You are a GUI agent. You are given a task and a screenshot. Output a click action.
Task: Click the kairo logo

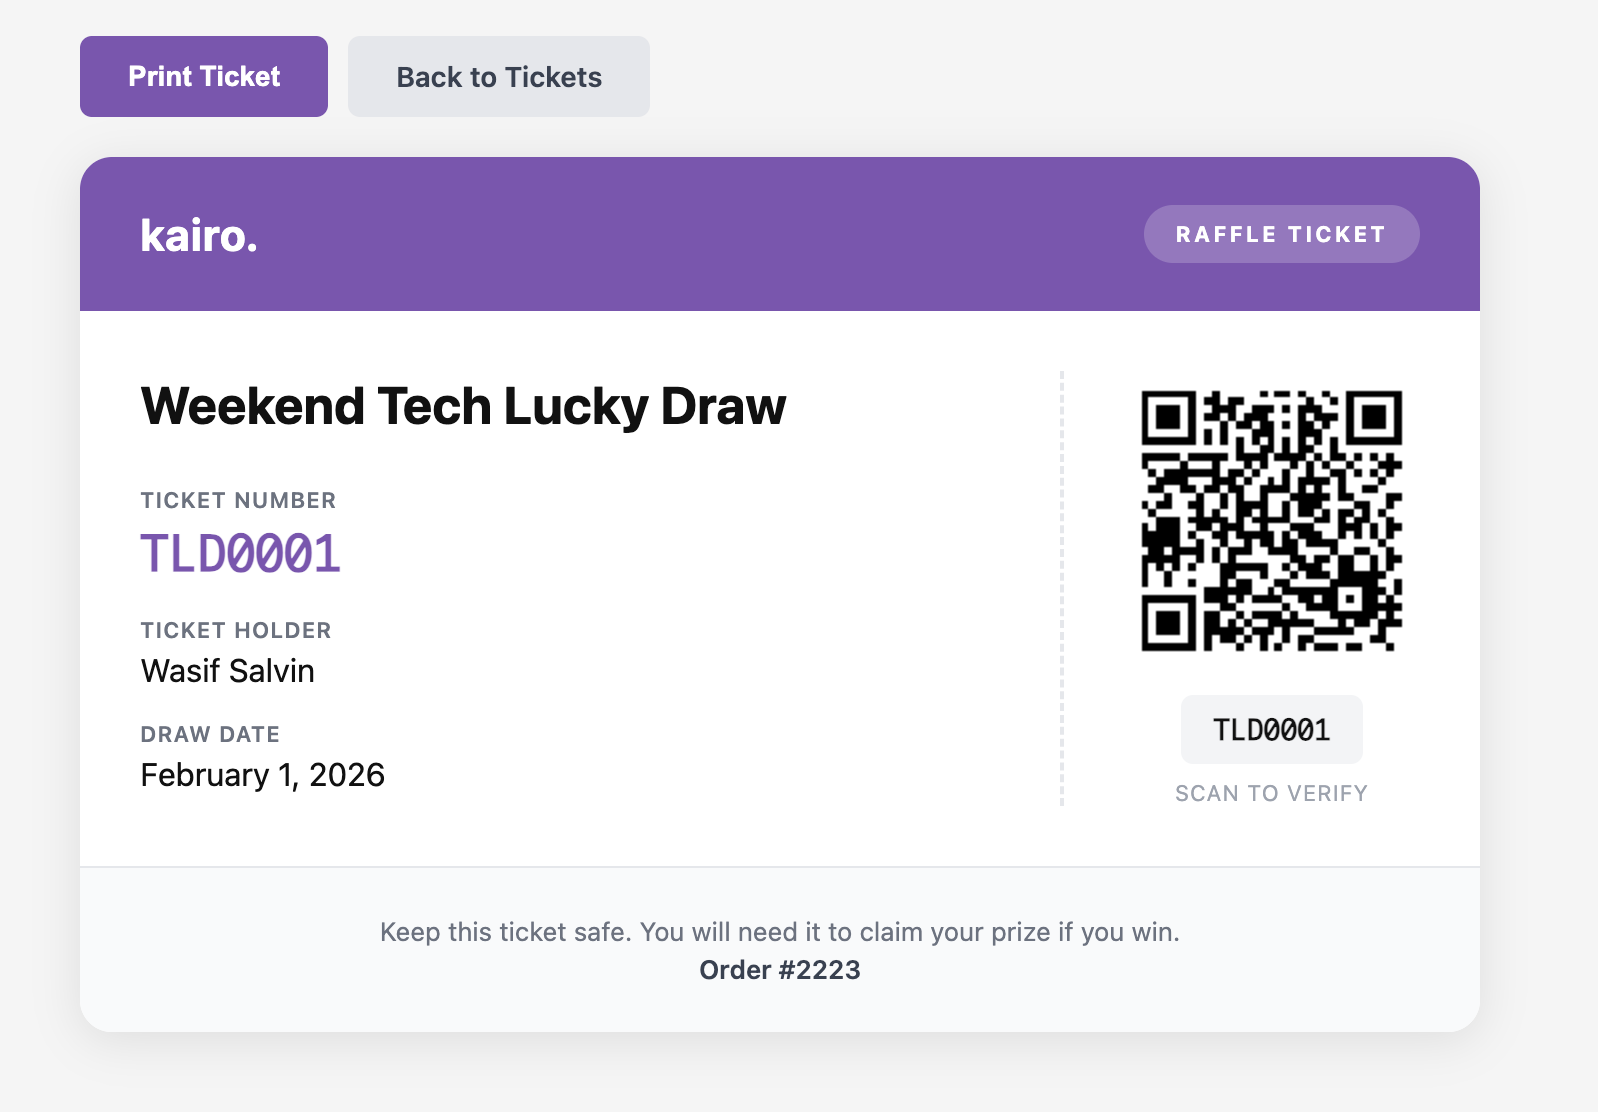(x=199, y=236)
